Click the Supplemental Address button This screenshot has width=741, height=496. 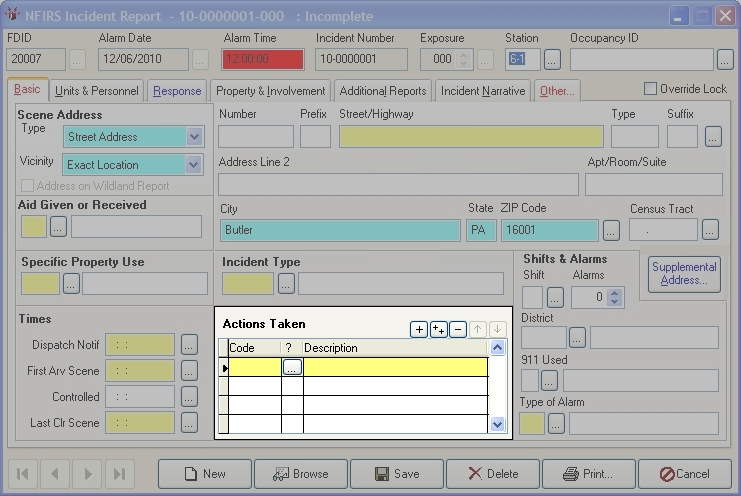coord(684,274)
